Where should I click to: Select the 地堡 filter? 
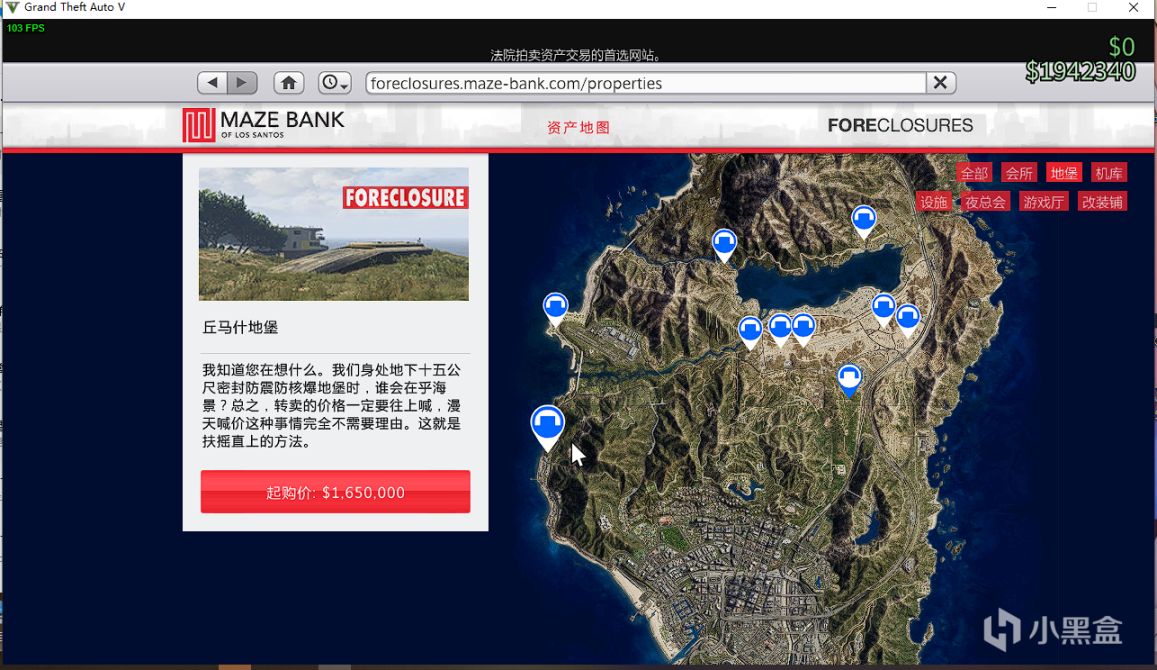click(1064, 173)
